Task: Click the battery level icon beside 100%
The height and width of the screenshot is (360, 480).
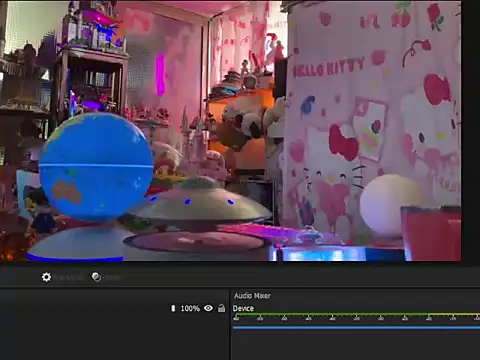Action: click(173, 308)
